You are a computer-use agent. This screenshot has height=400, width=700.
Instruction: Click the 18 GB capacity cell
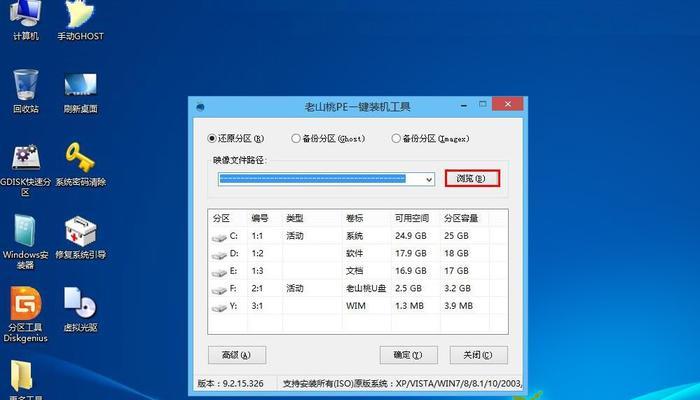click(x=456, y=253)
